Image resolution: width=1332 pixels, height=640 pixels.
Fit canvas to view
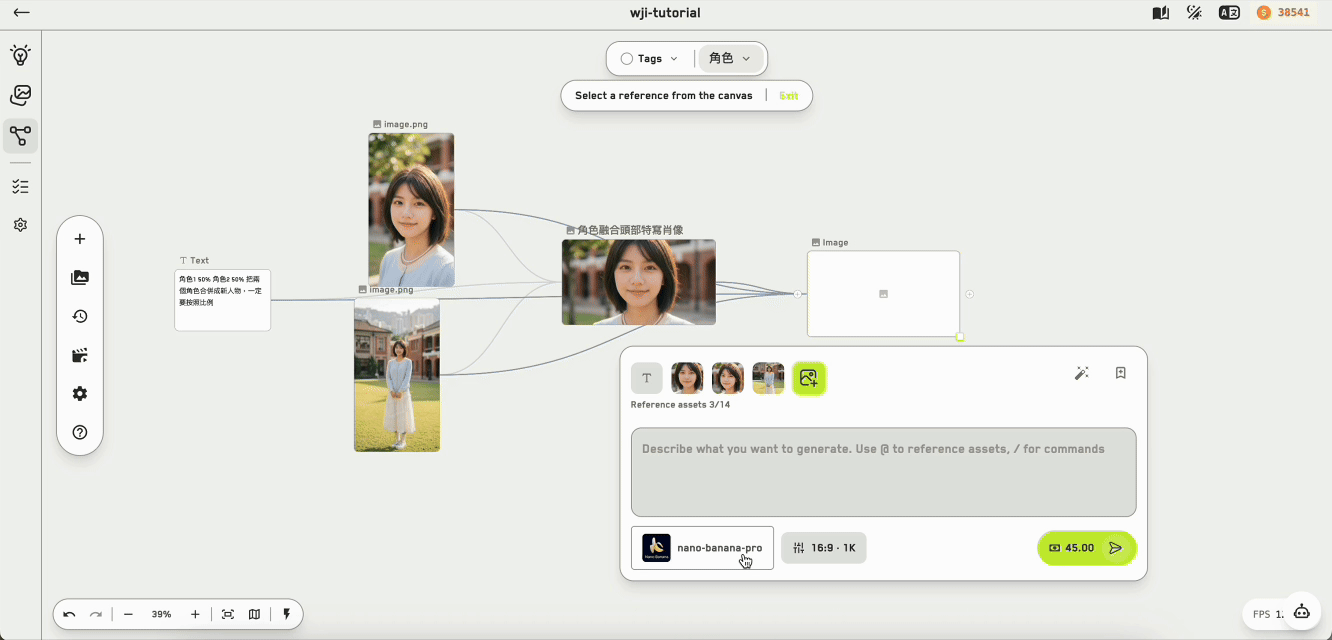tap(228, 614)
